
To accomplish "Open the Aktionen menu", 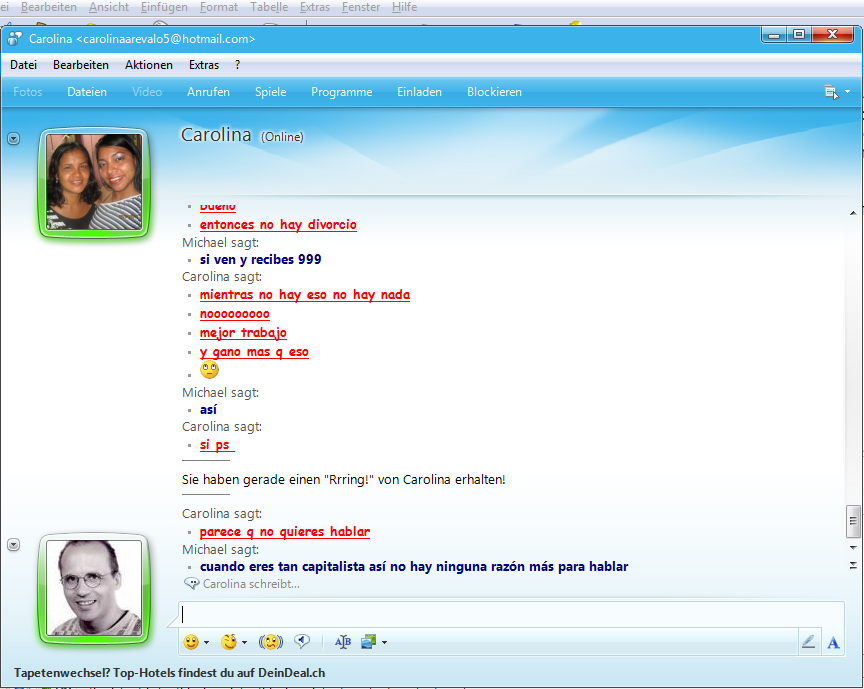I will (x=148, y=65).
